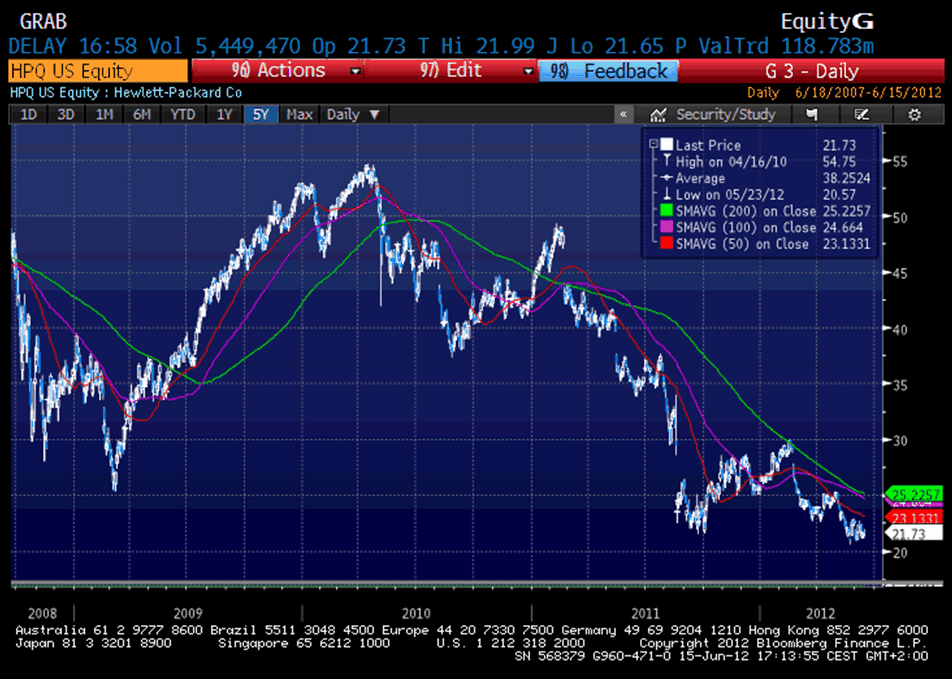
Task: Collapse the legend tree box icon
Action: (x=653, y=144)
